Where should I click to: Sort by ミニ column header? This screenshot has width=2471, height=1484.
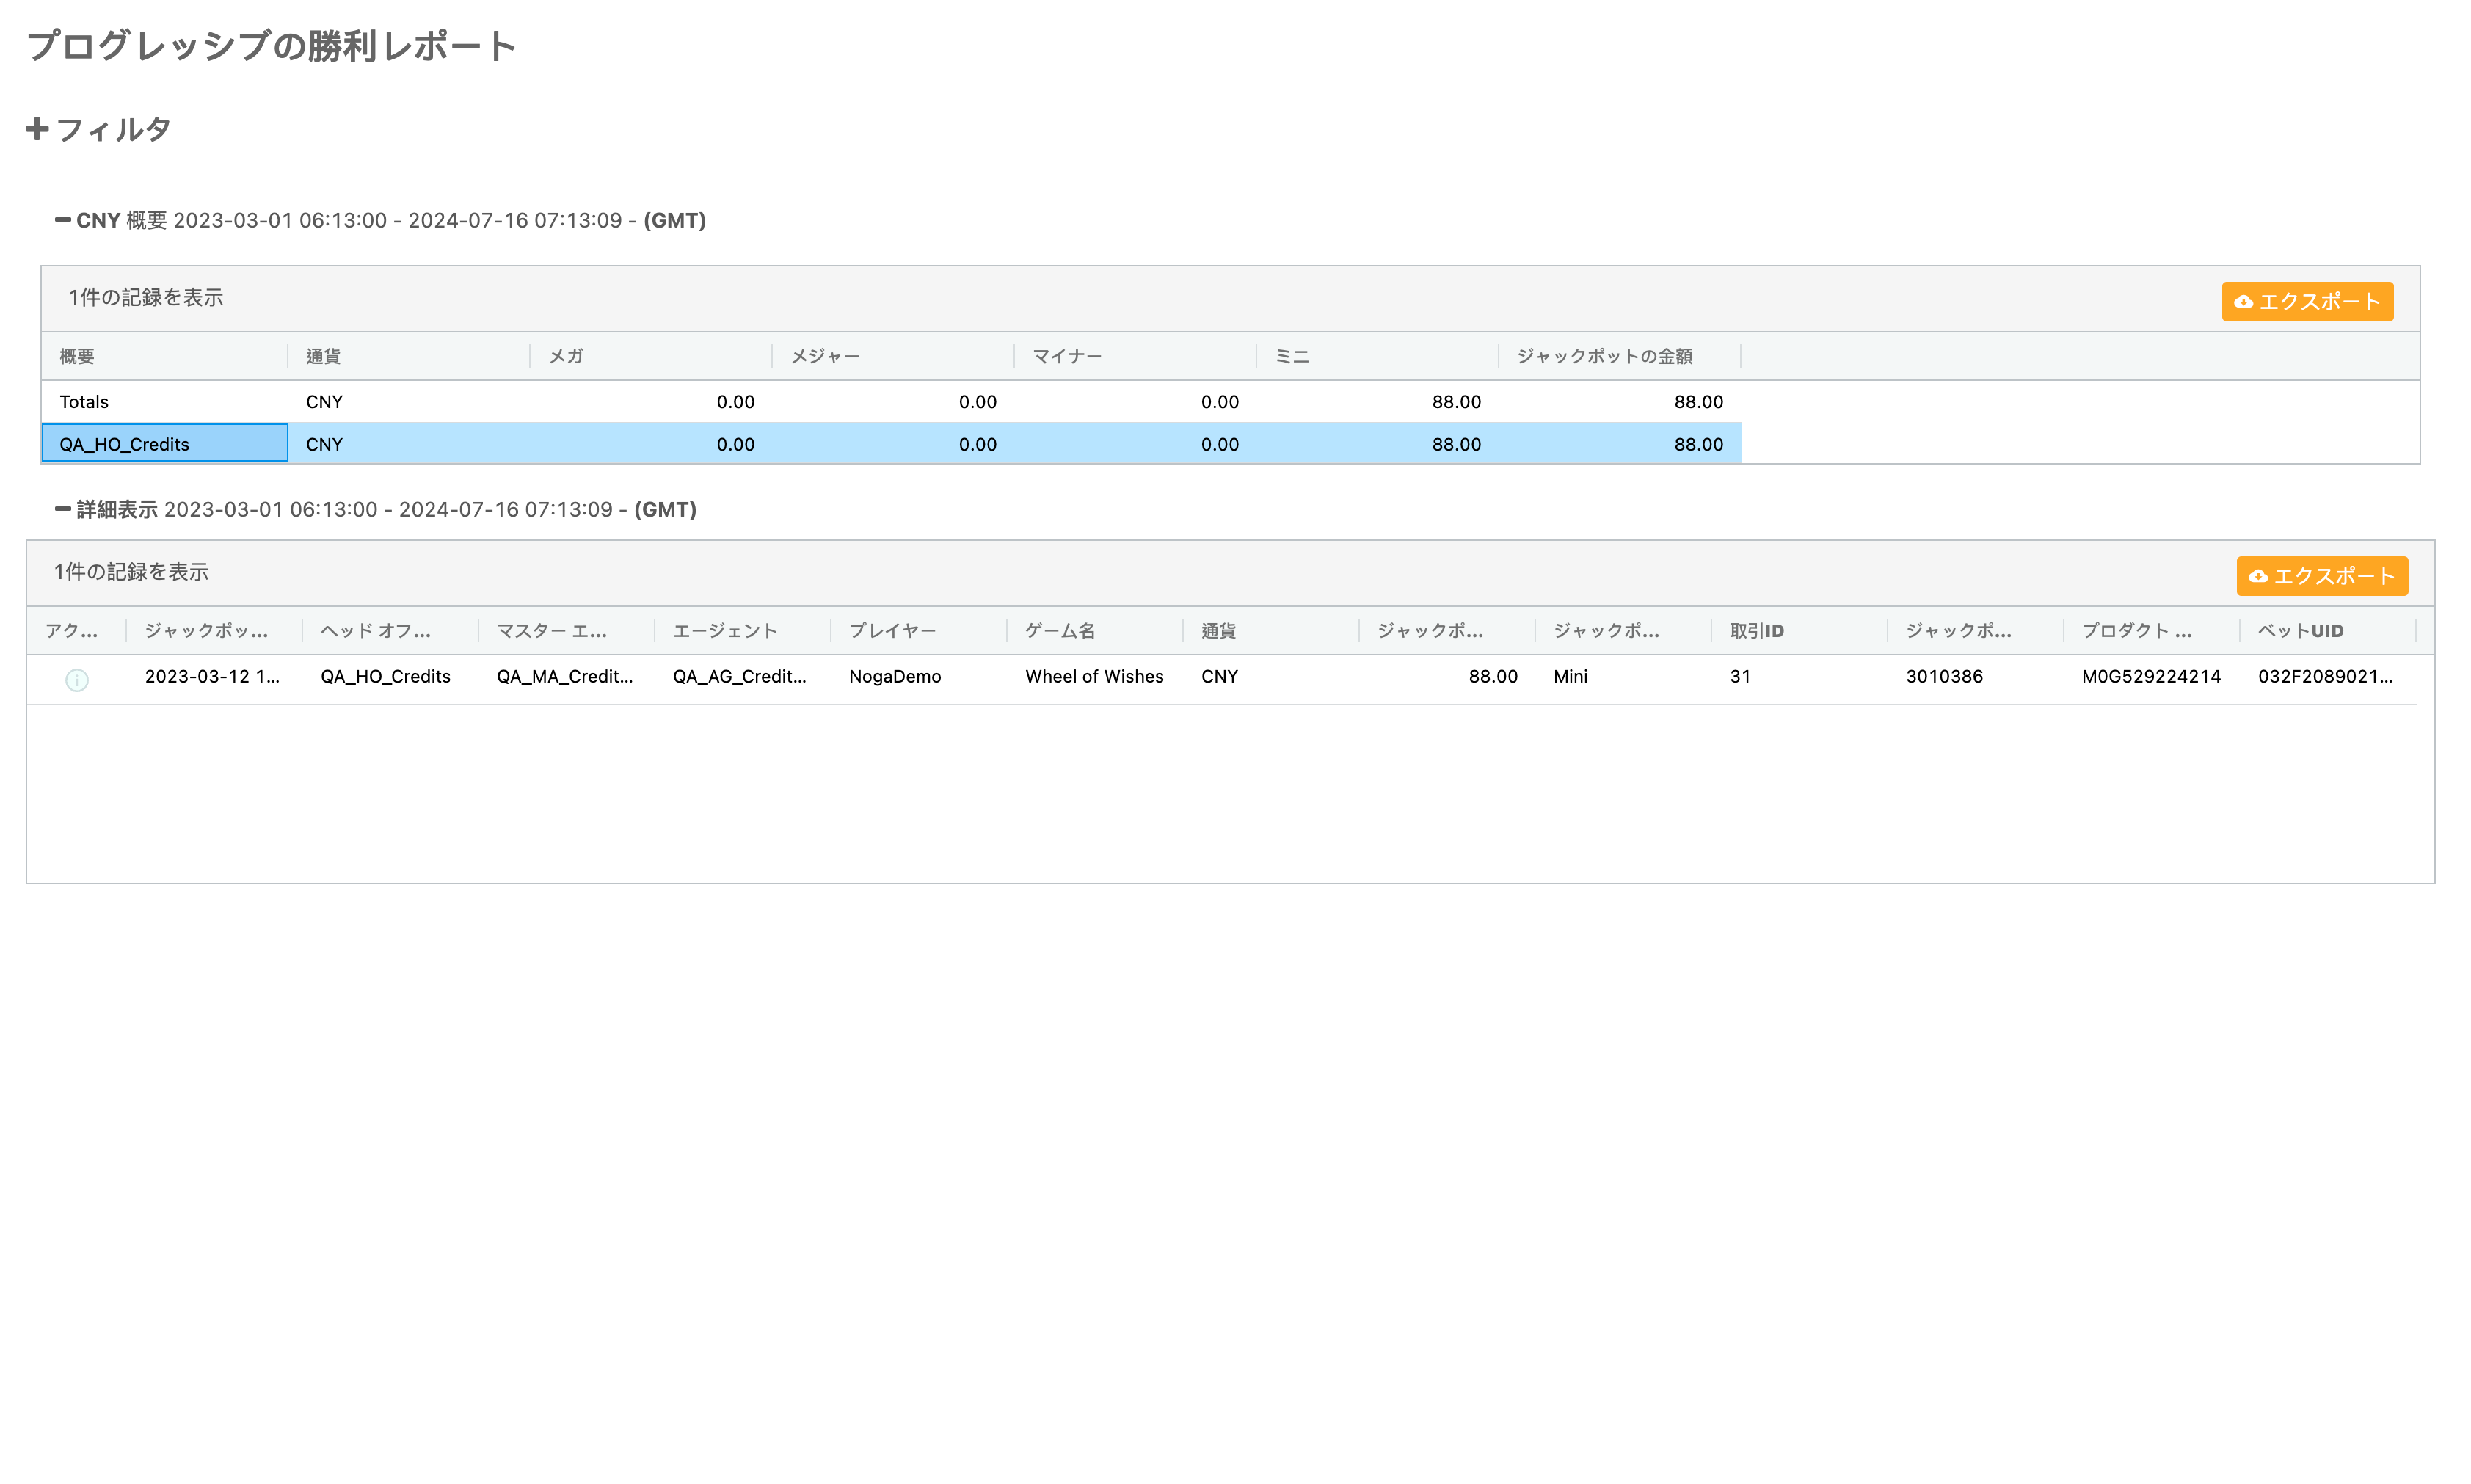[1292, 356]
